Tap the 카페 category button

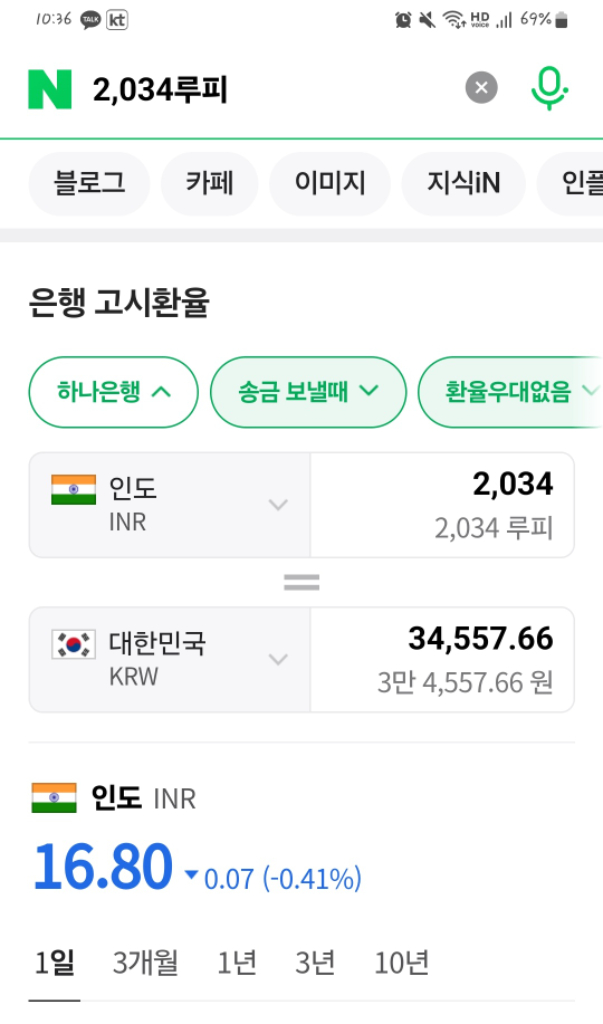coord(209,183)
